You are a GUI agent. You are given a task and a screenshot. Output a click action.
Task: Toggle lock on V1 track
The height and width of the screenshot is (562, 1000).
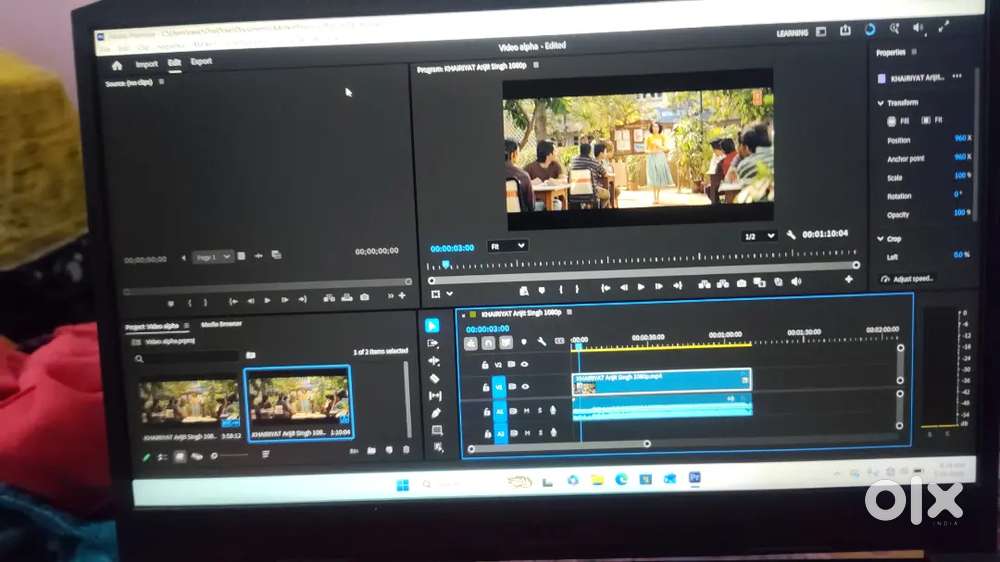[x=485, y=388]
